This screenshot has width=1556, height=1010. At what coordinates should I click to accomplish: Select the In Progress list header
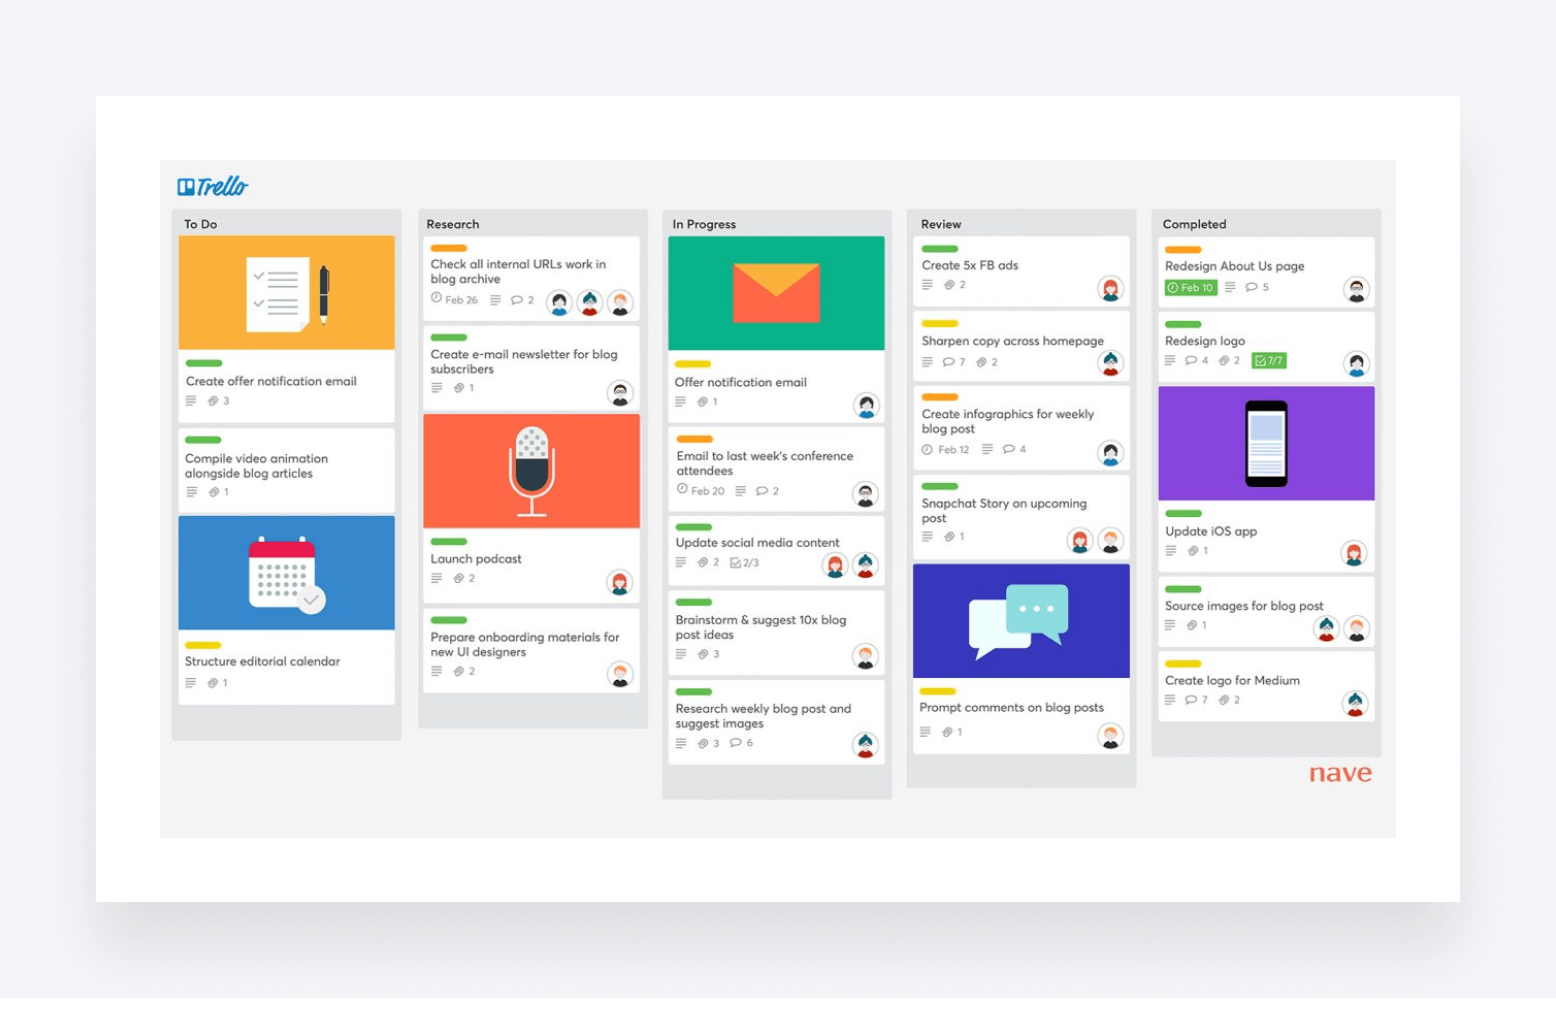pos(704,224)
